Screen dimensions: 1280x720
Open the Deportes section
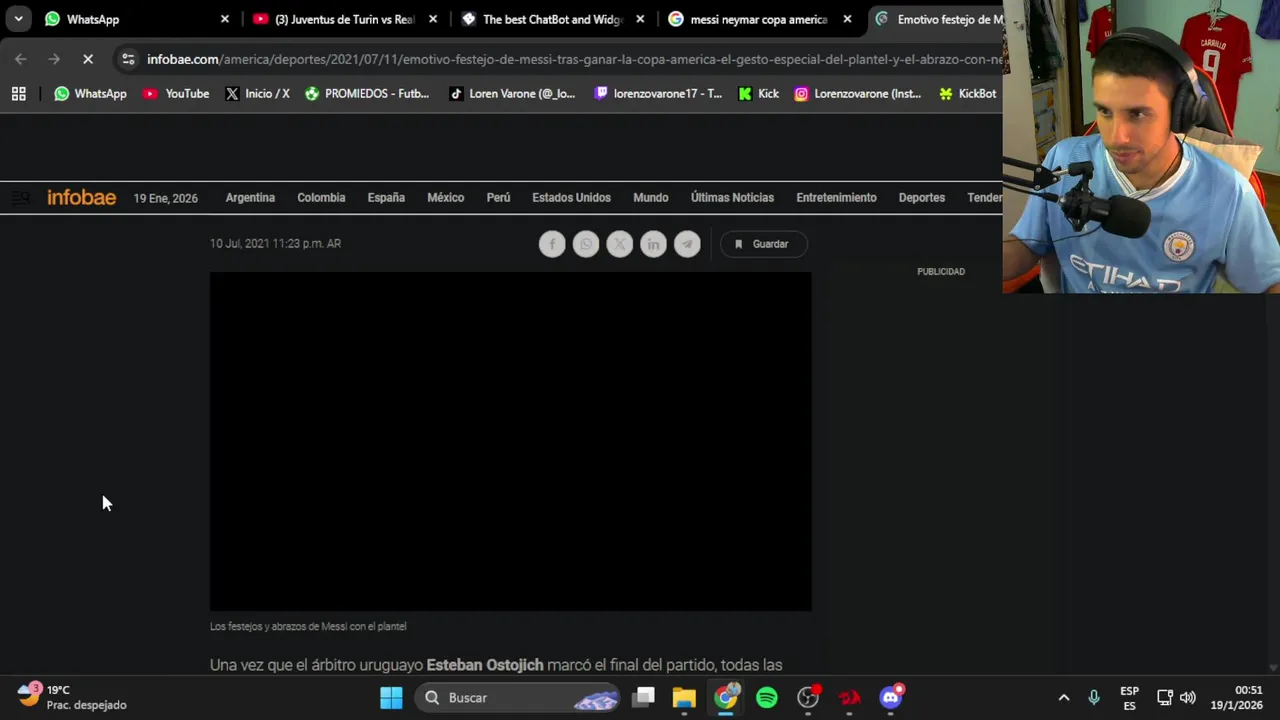(922, 197)
